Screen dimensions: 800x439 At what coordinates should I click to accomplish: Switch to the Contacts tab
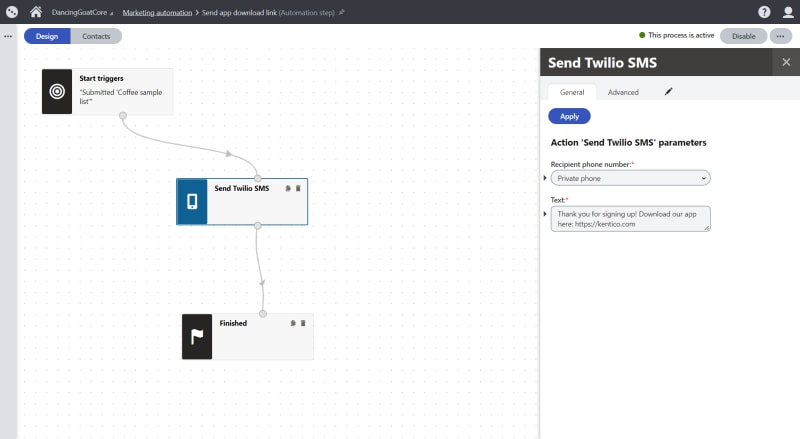(96, 36)
